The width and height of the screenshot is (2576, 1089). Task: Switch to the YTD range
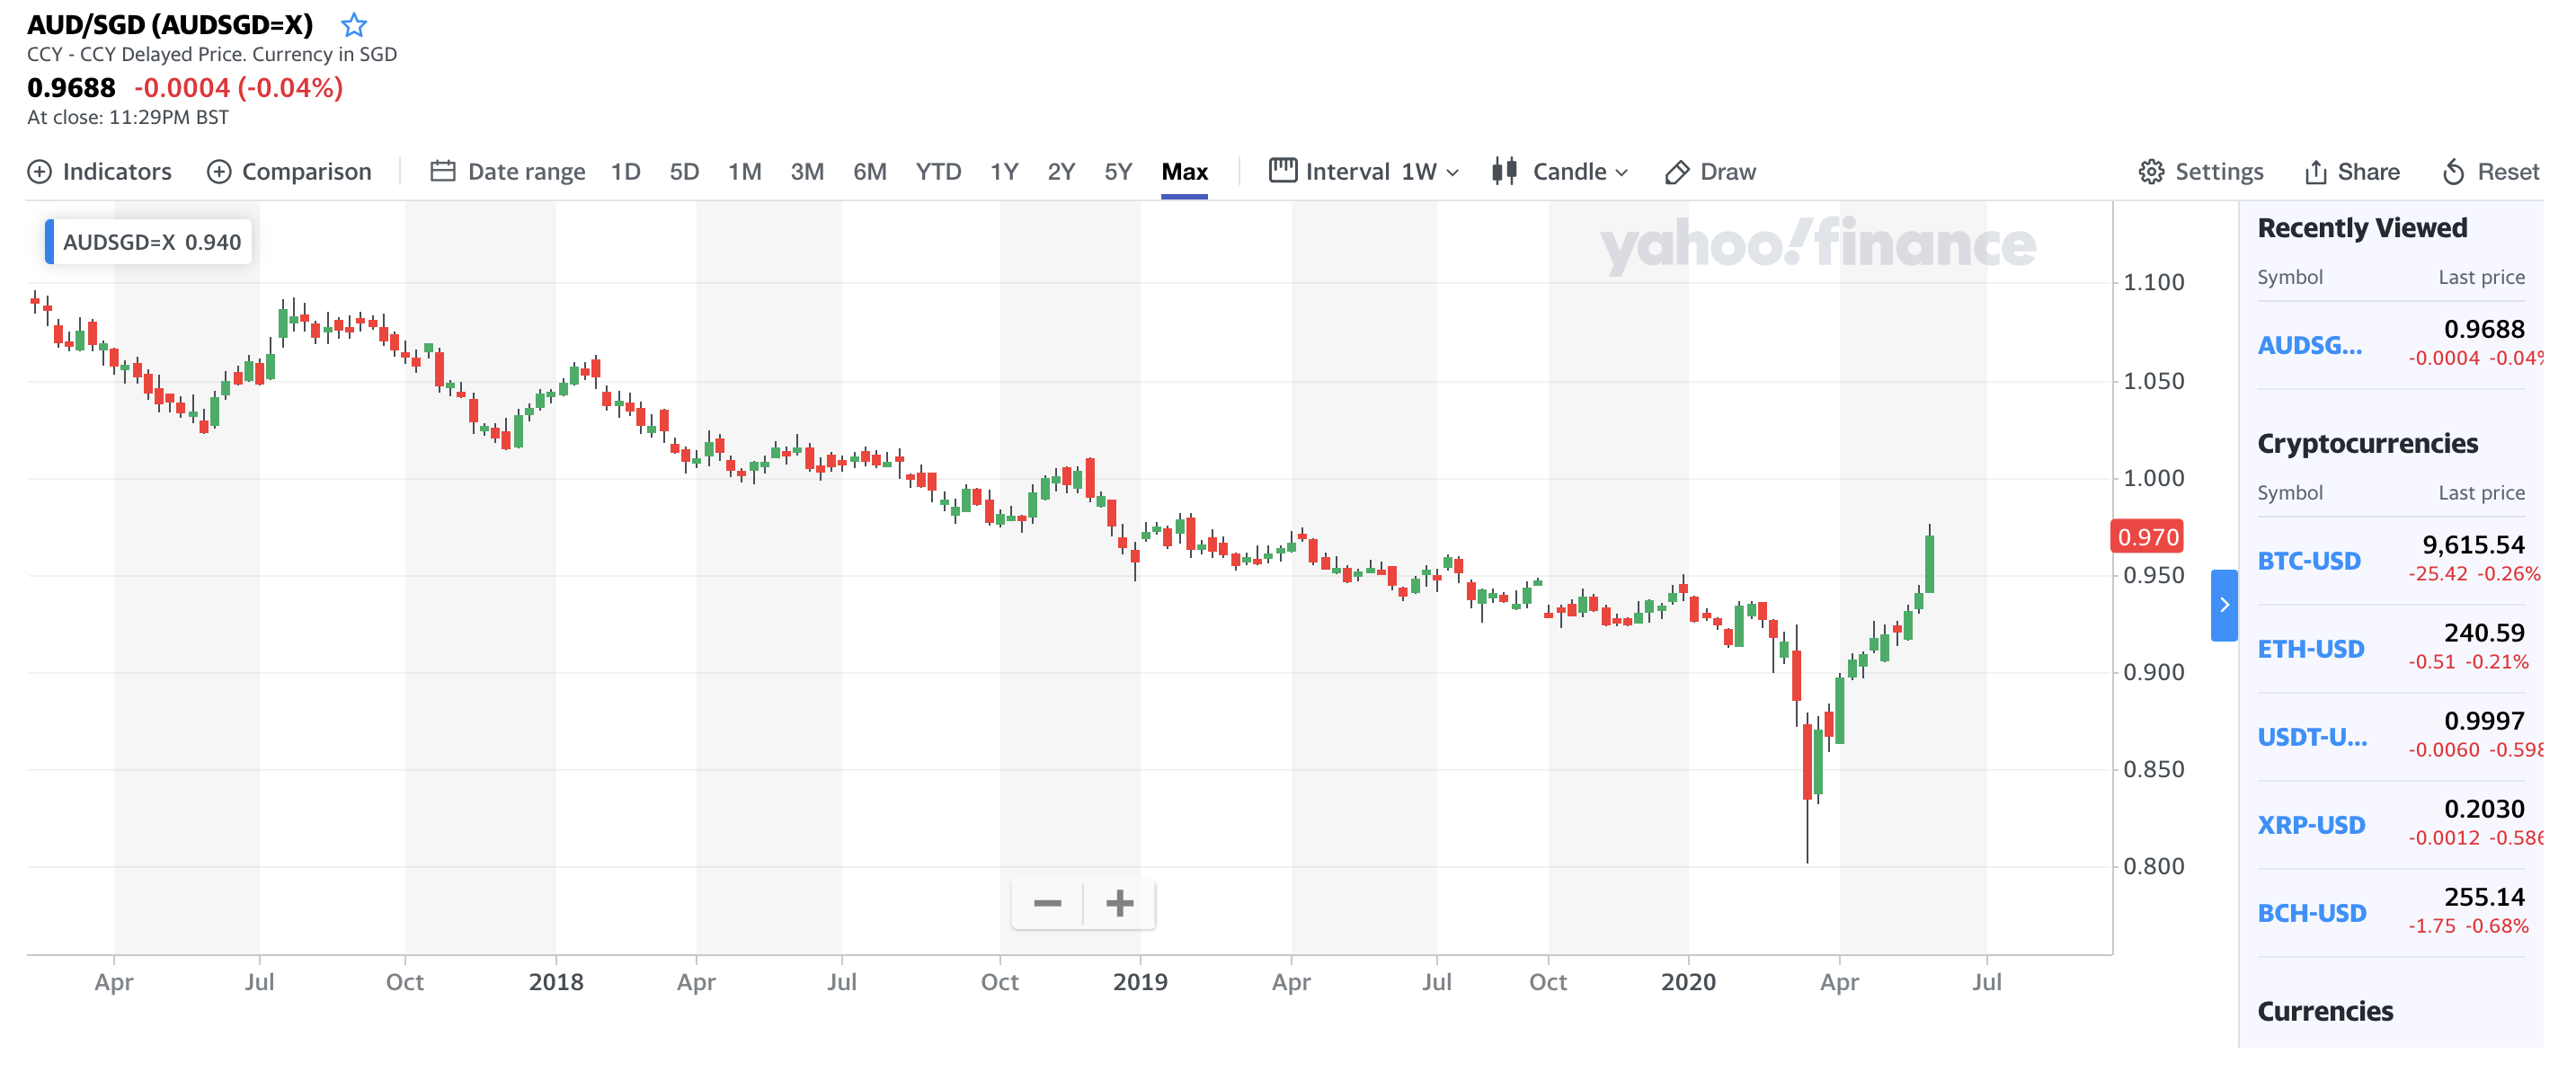(938, 172)
